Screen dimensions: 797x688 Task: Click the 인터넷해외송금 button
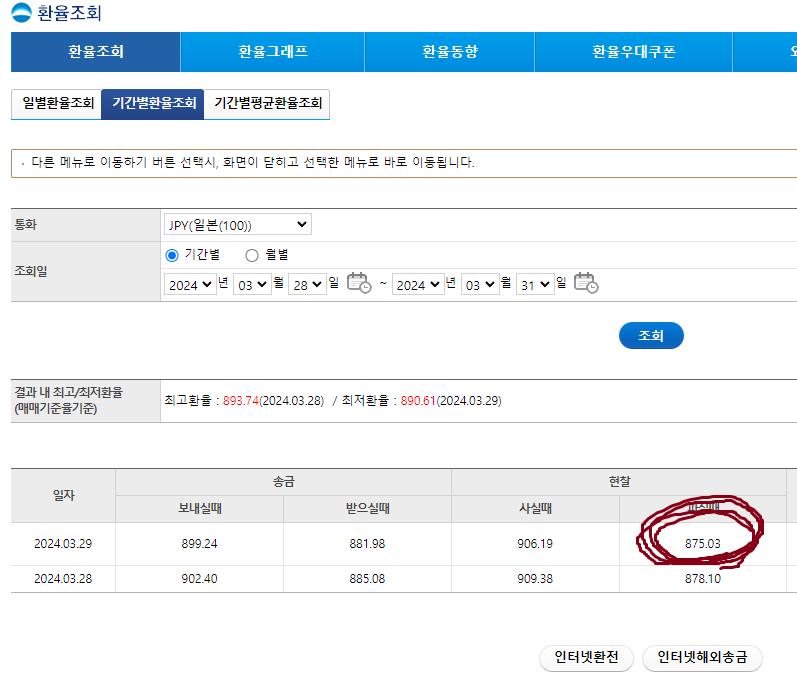click(x=702, y=658)
